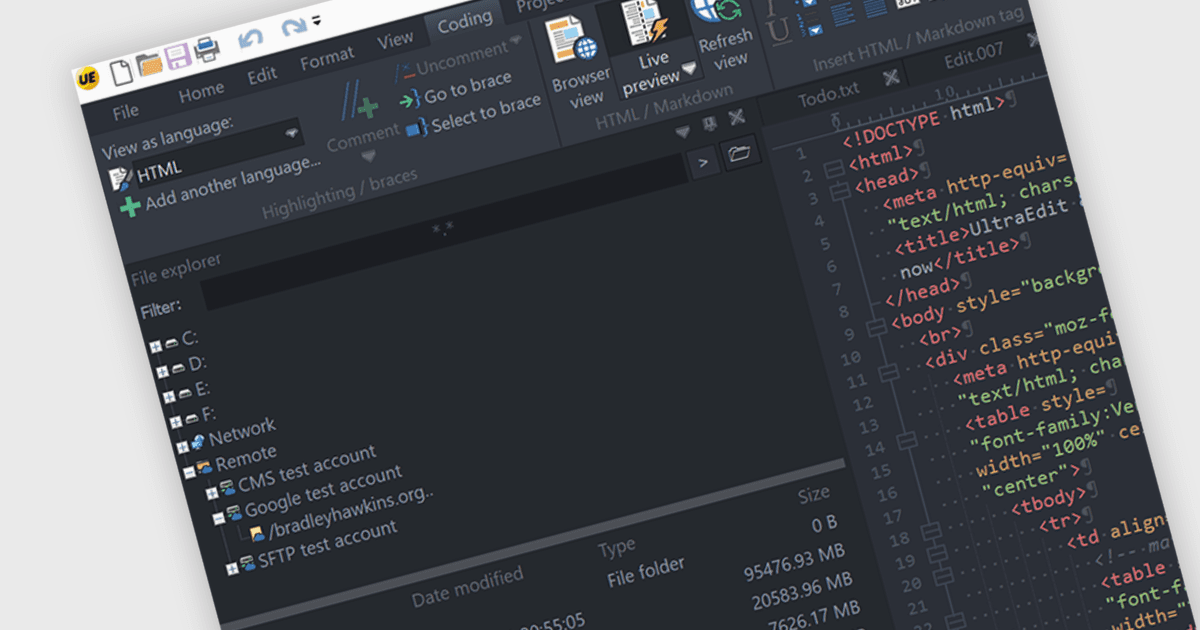Select the SFTP test account item
The image size is (1200, 630).
(x=328, y=546)
